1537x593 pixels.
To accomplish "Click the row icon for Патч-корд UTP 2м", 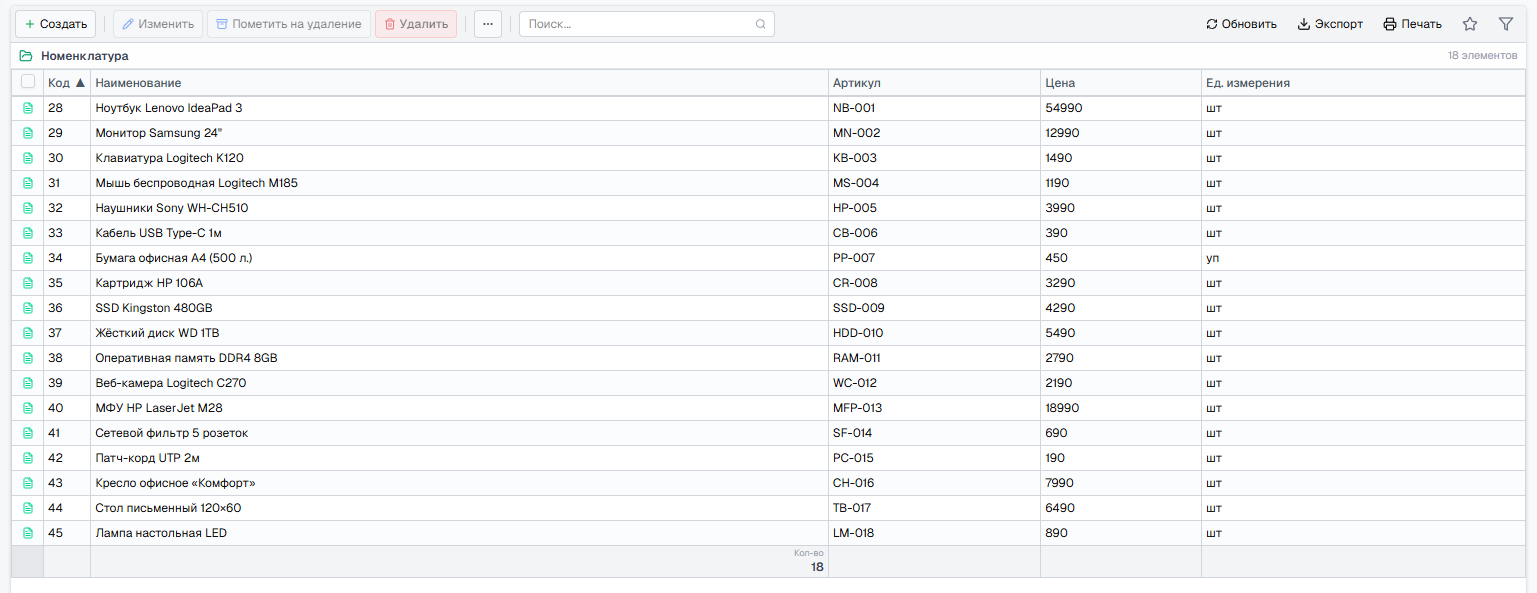I will click(x=28, y=458).
